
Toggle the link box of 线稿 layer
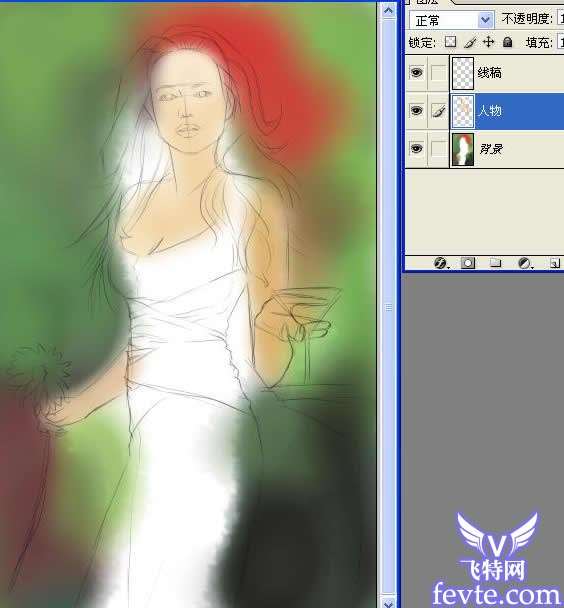click(438, 73)
